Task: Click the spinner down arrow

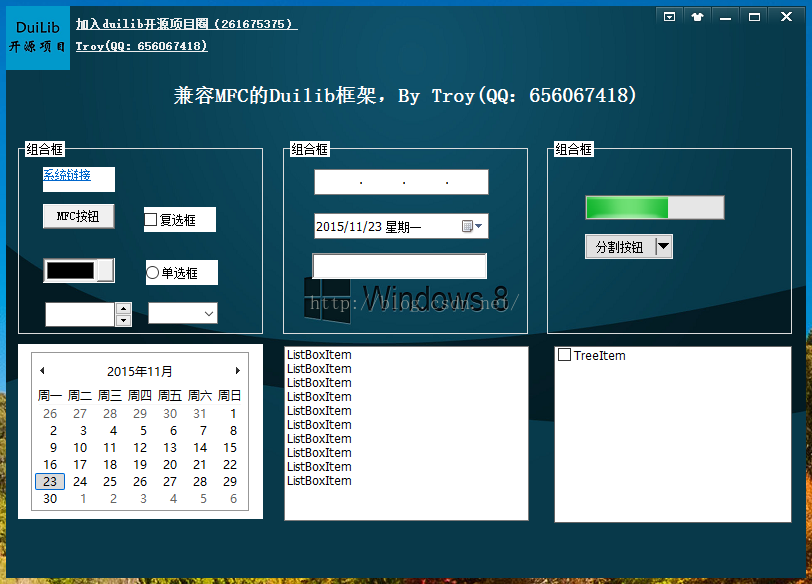Action: pyautogui.click(x=124, y=321)
